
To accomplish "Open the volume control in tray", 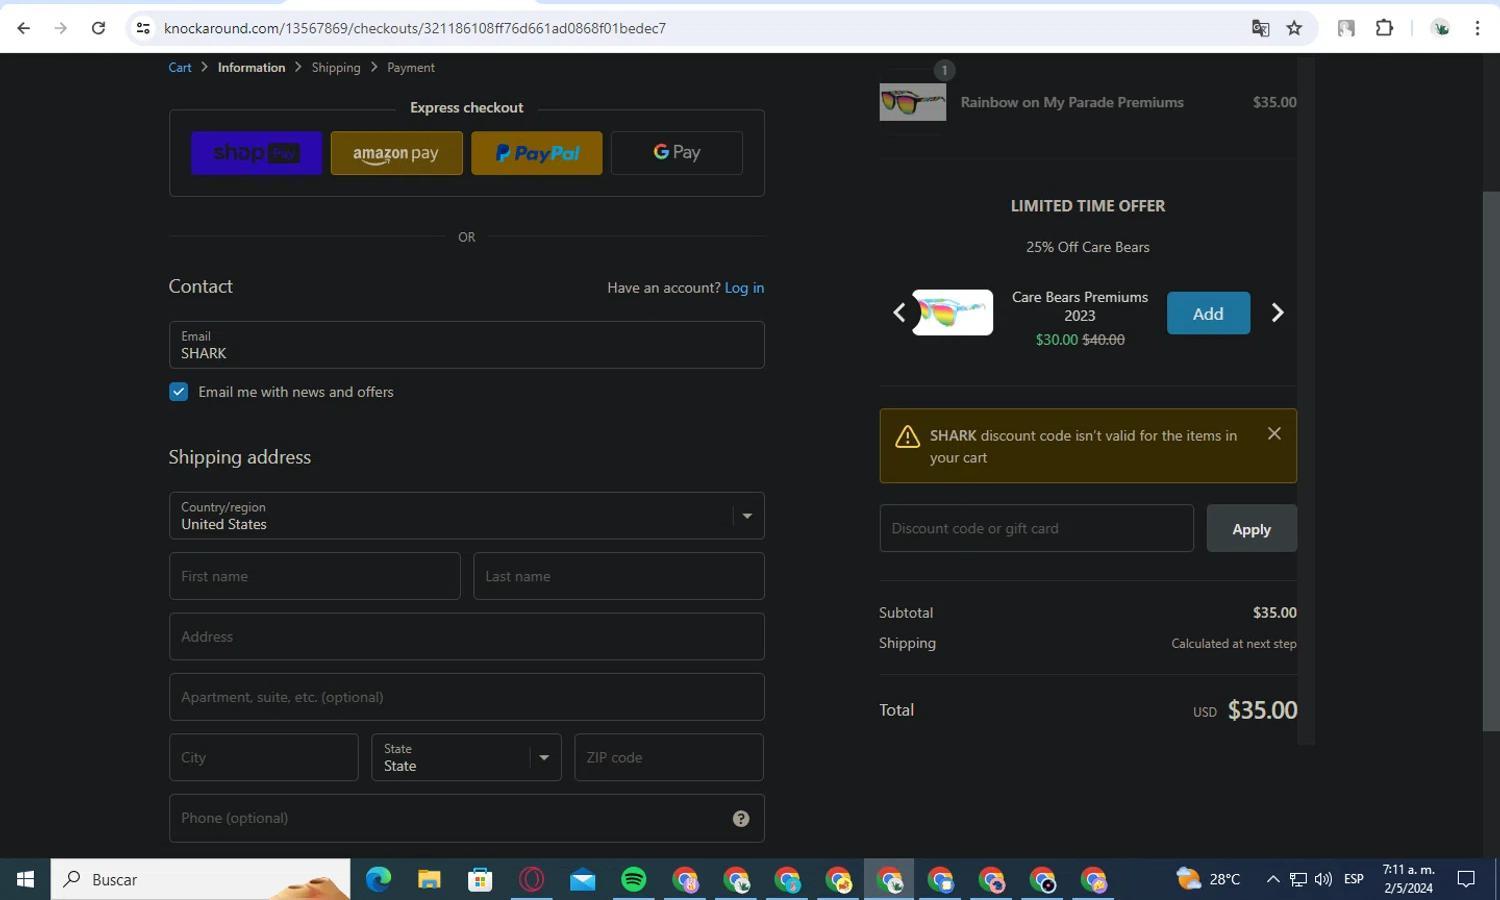I will [x=1323, y=879].
